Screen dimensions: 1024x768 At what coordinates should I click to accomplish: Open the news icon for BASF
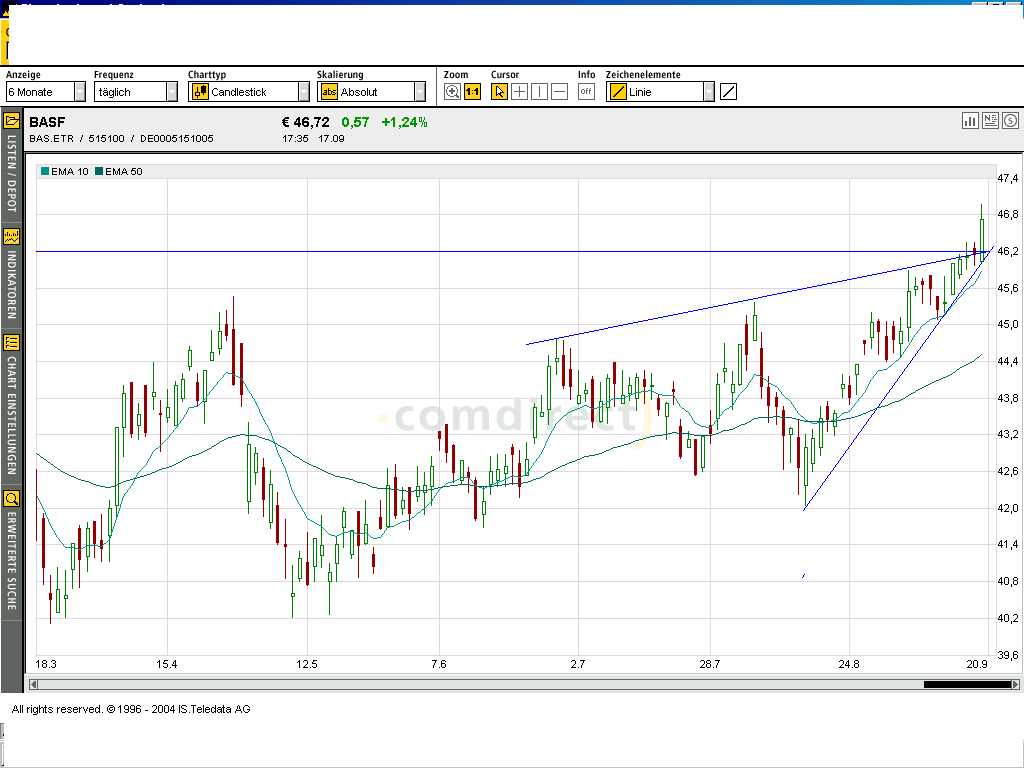pyautogui.click(x=990, y=121)
